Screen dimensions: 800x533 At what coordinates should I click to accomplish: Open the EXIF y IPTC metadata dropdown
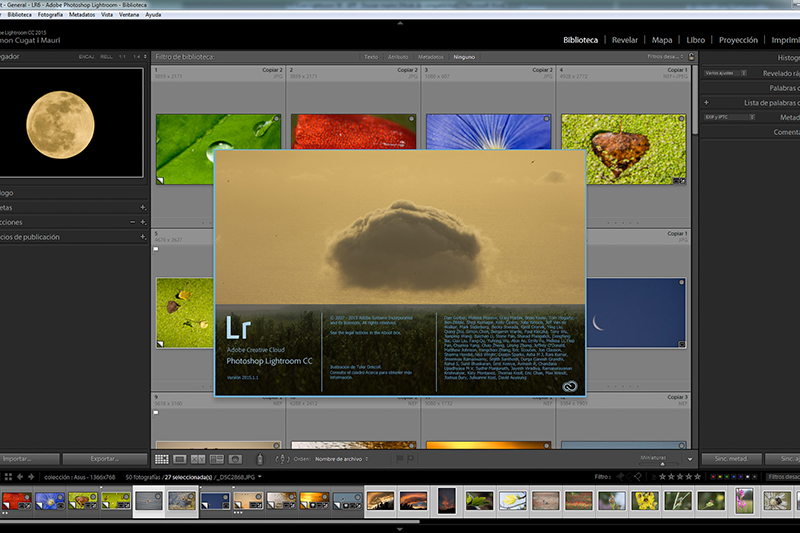[x=729, y=117]
